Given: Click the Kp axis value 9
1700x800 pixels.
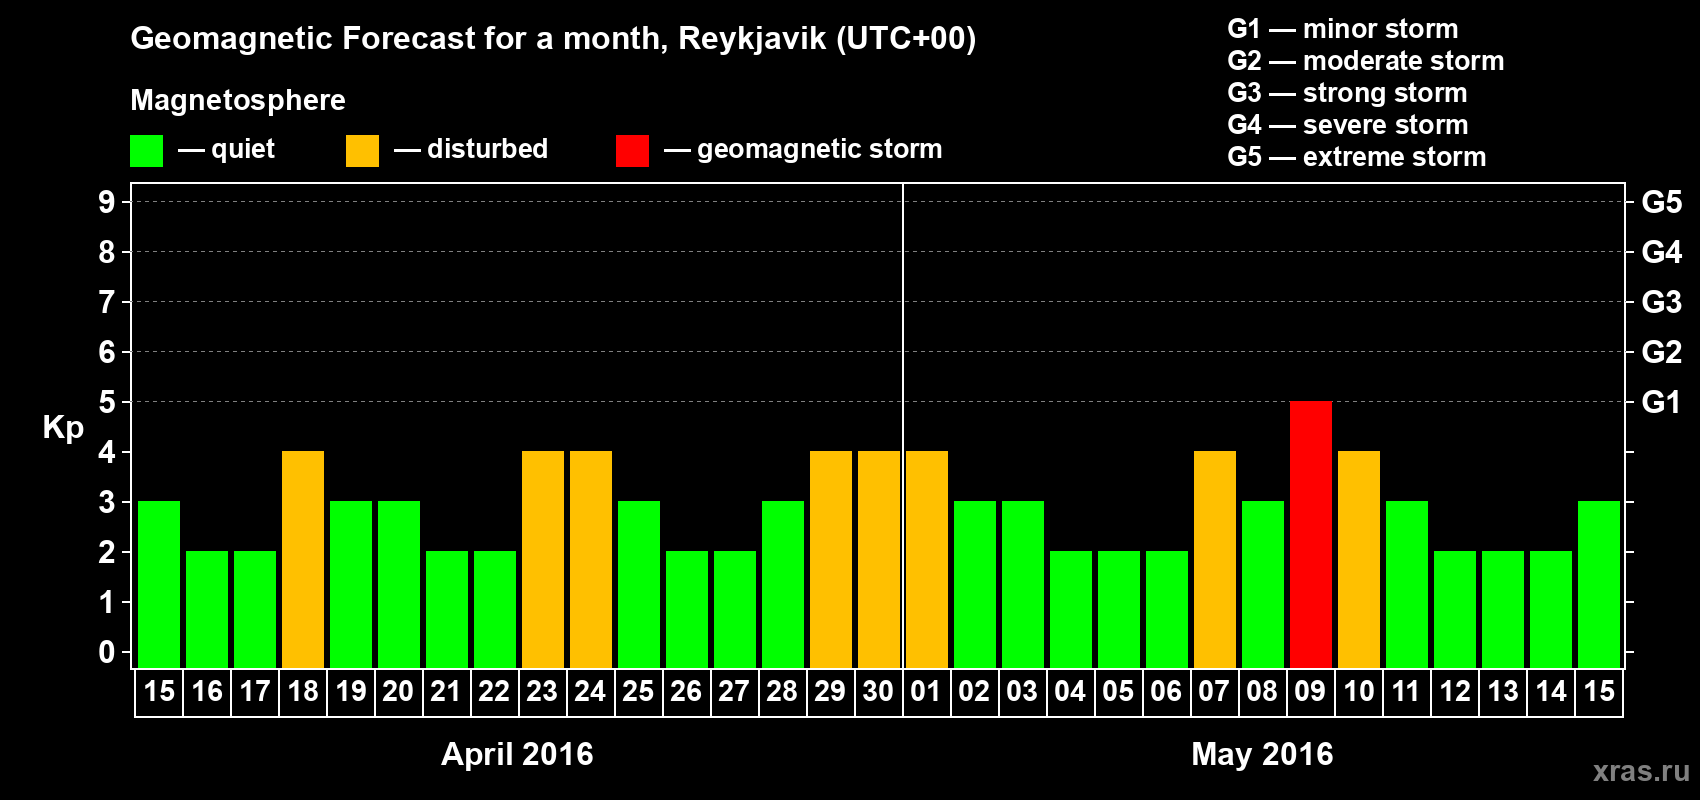Looking at the screenshot, I should click(x=107, y=202).
